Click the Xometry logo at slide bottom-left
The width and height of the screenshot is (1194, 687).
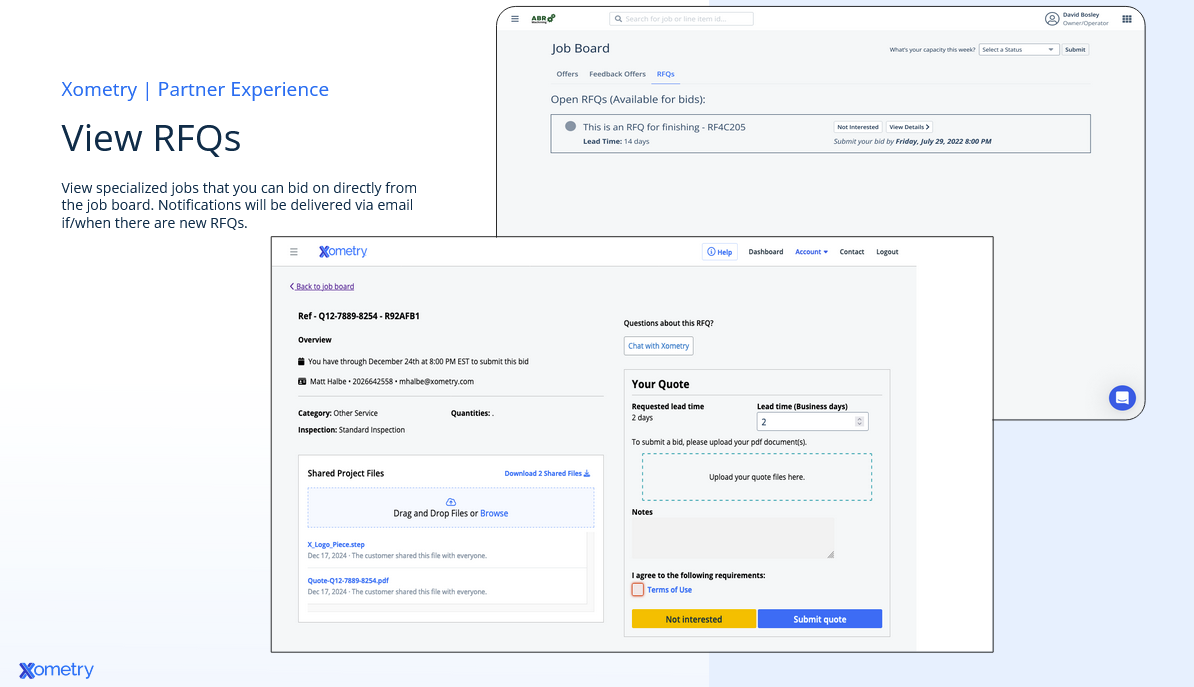pos(56,670)
